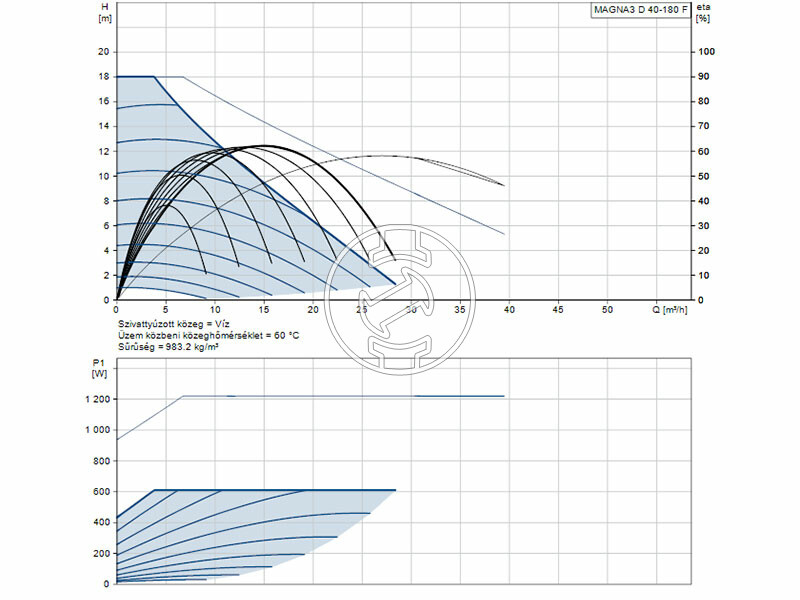Click the 90 tick on the eta axis

(705, 76)
